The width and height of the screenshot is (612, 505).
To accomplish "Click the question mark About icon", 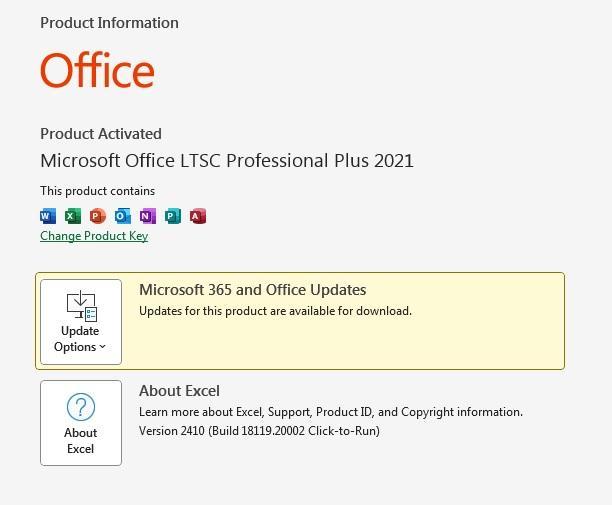I will [x=81, y=407].
